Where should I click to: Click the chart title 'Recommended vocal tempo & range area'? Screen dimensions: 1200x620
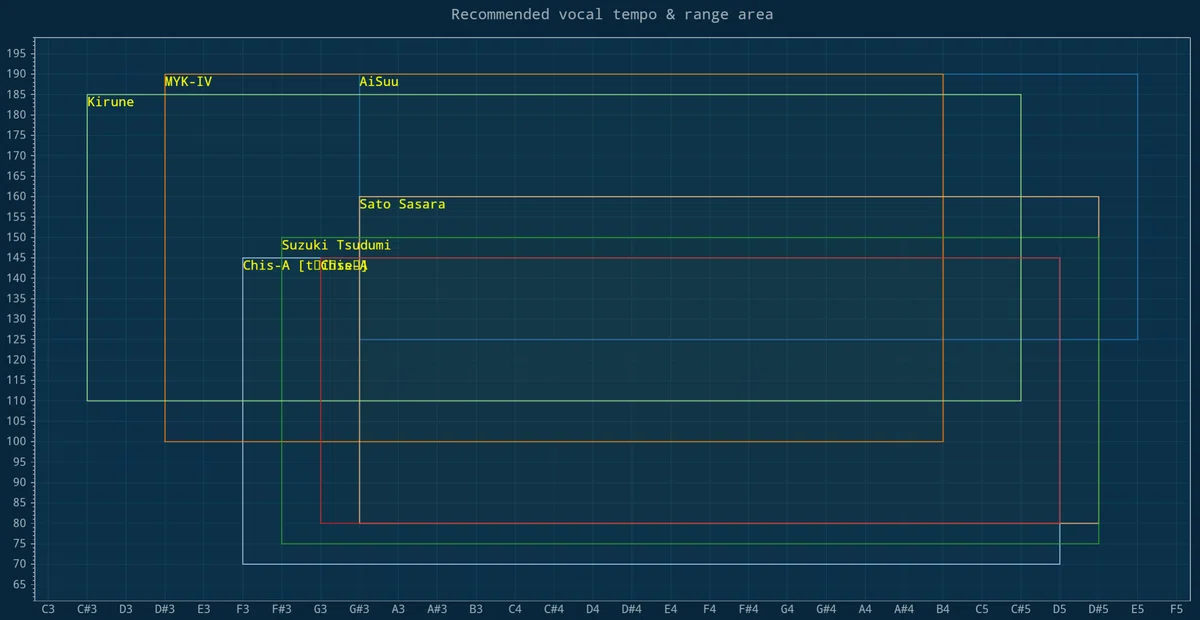[612, 14]
